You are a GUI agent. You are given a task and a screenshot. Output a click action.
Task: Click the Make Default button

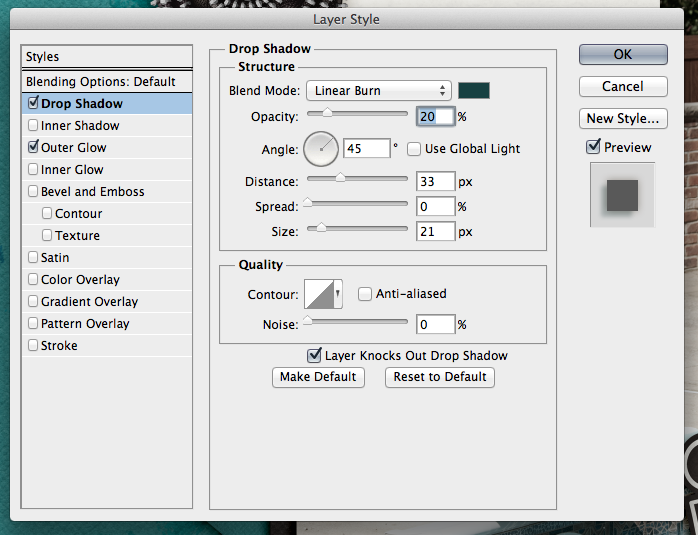[x=318, y=377]
